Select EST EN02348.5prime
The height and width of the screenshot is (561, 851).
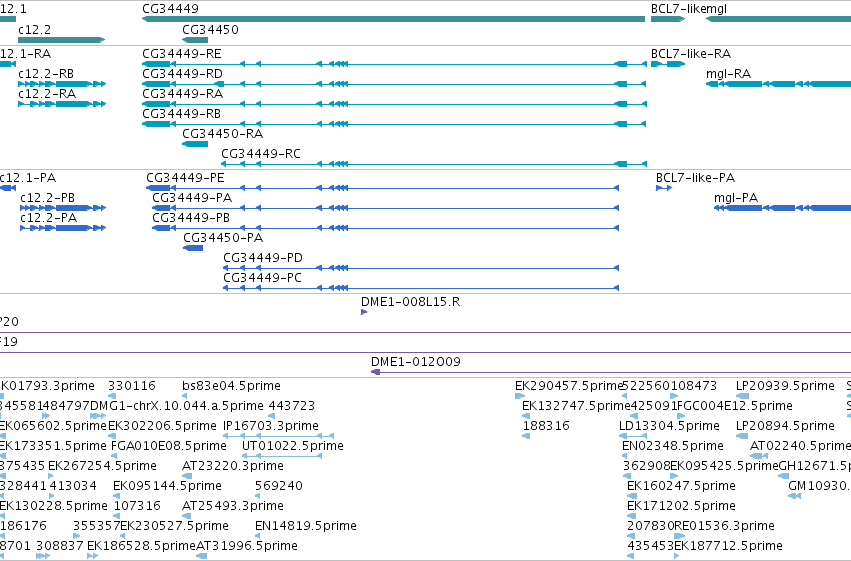point(672,447)
